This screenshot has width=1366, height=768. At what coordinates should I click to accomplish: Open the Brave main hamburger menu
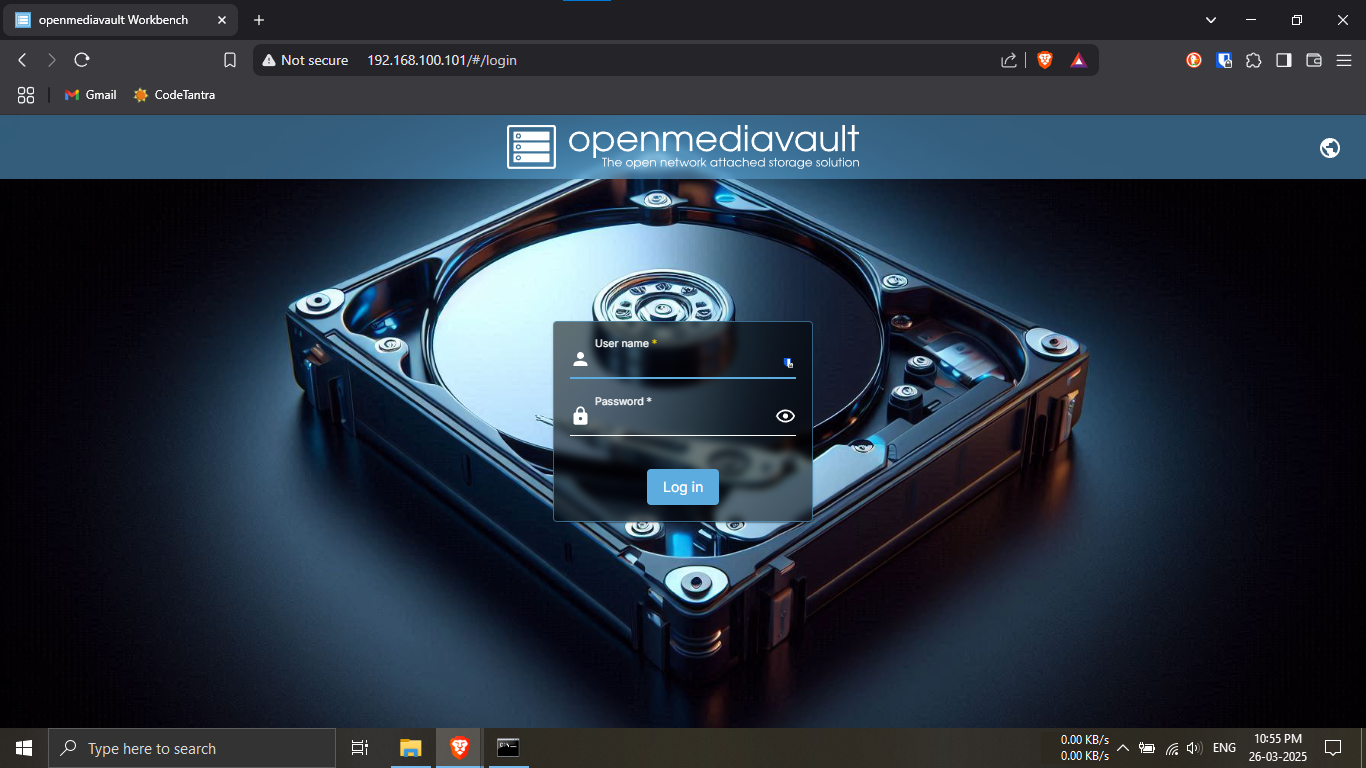point(1343,60)
